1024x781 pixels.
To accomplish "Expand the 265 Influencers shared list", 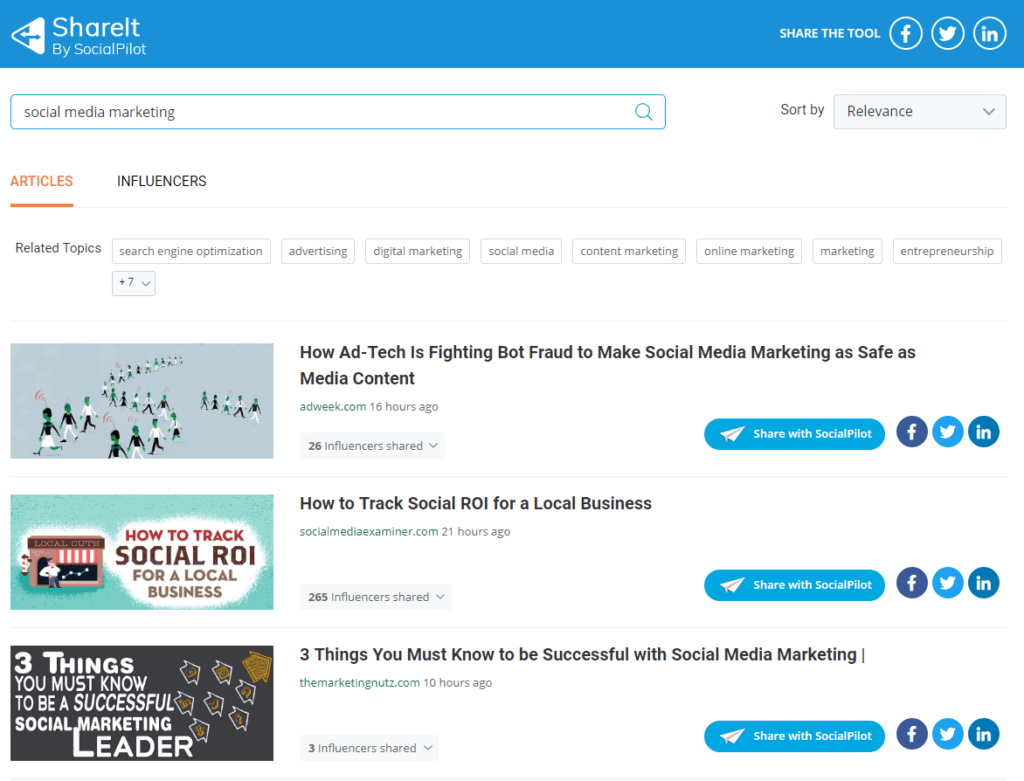I will pyautogui.click(x=376, y=597).
